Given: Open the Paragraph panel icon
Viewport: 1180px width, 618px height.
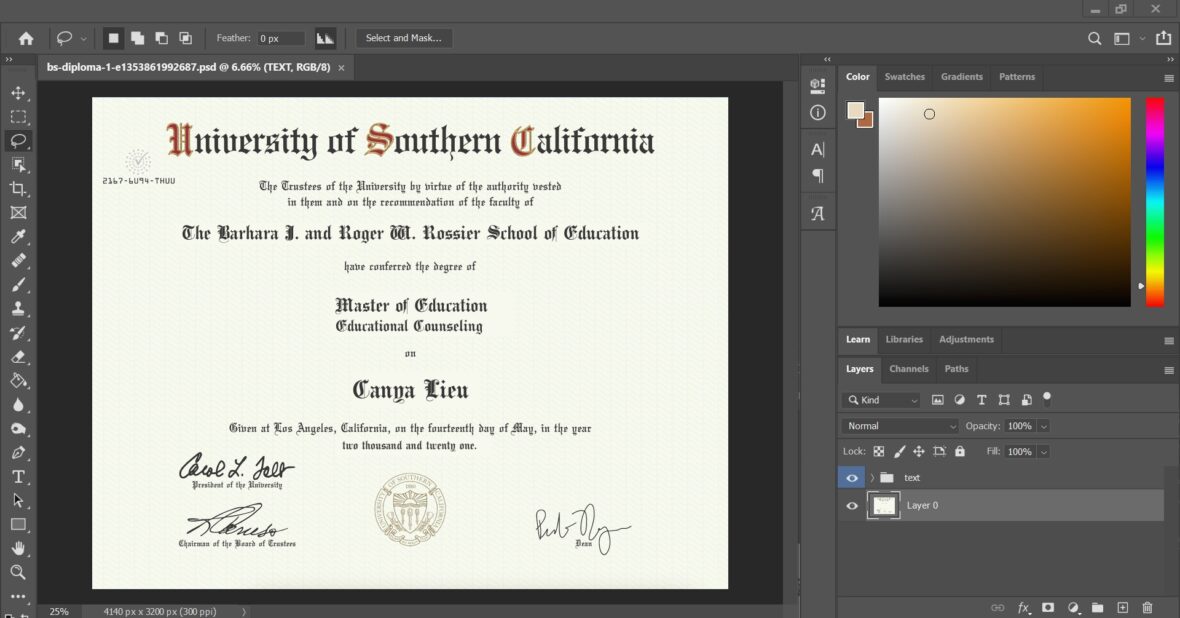Looking at the screenshot, I should [817, 176].
